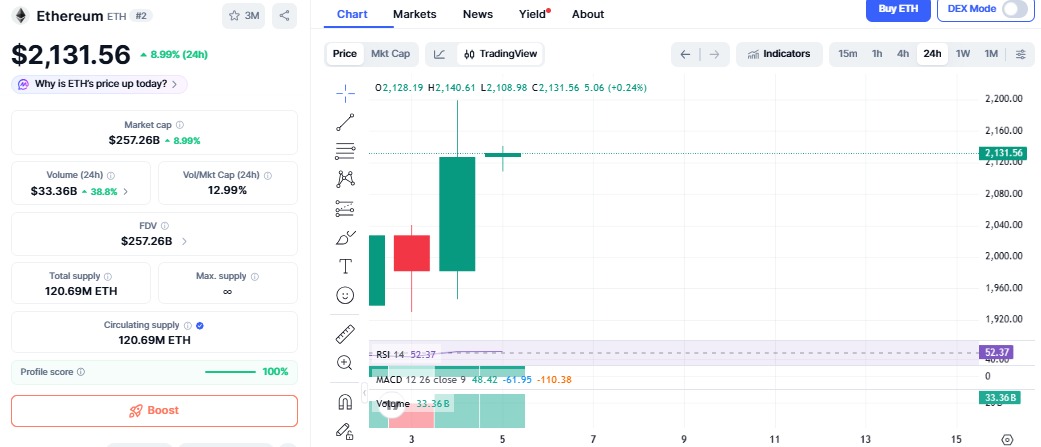
Task: Open the emoji icons tool
Action: pos(345,295)
